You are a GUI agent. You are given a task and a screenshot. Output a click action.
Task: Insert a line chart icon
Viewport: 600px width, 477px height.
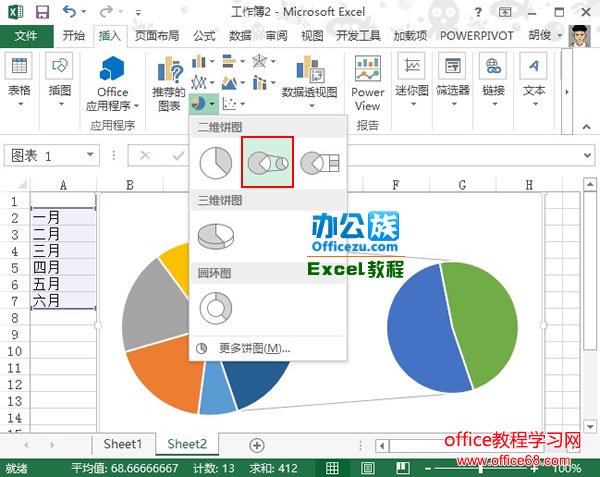199,82
